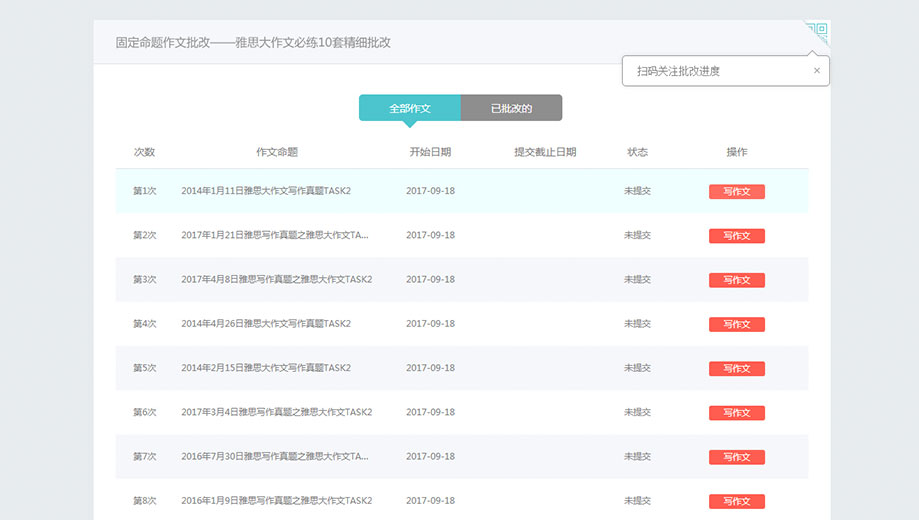919x520 pixels.
Task: Click 写作文 button for 第7次
Action: (x=736, y=457)
